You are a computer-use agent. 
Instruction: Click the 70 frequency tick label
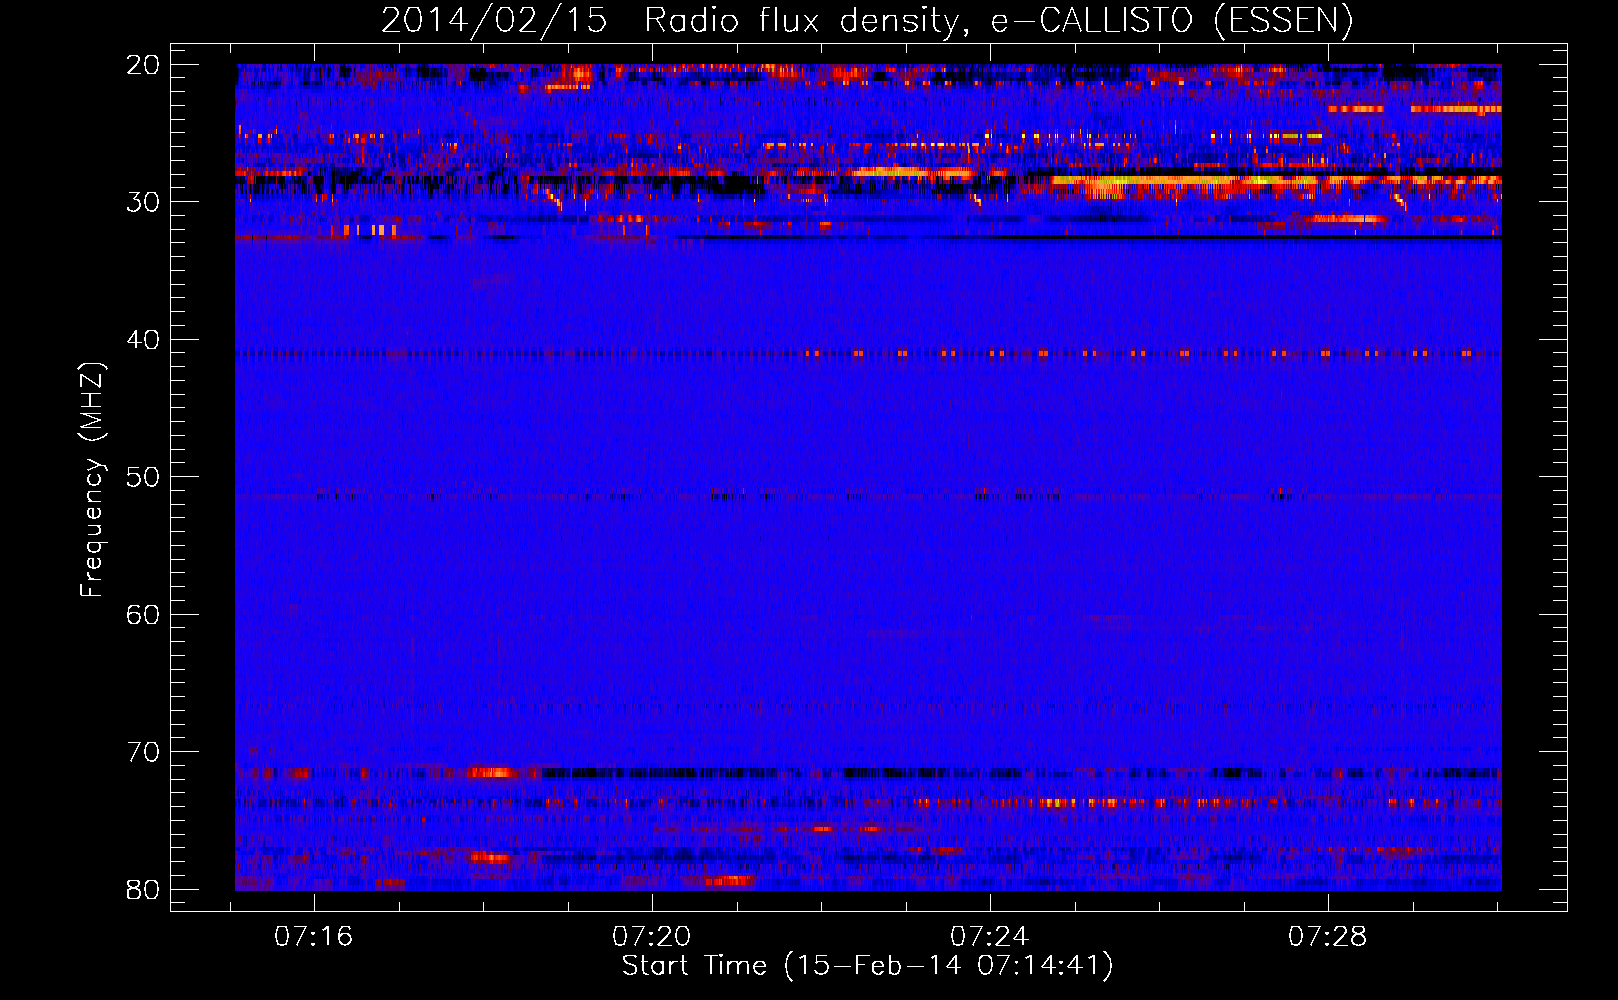coord(143,752)
